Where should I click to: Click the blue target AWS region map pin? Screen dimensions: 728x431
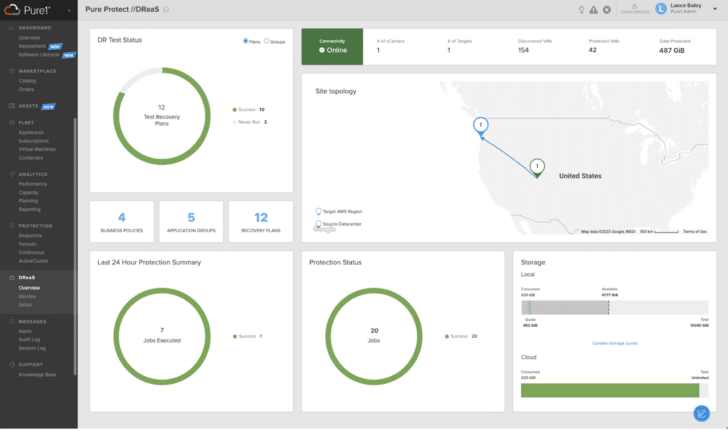click(x=481, y=126)
